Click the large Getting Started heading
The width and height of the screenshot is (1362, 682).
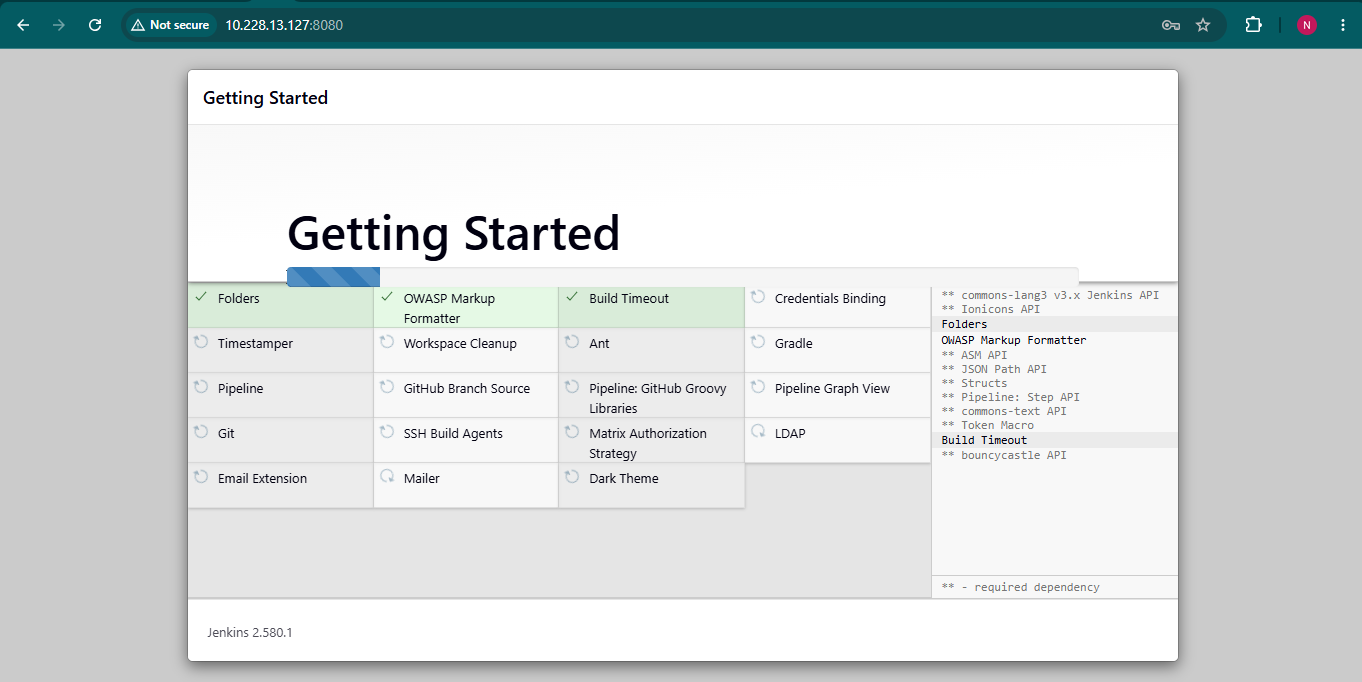point(454,233)
